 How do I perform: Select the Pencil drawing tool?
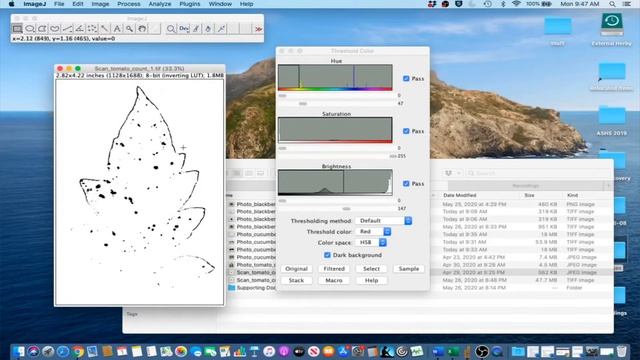196,29
